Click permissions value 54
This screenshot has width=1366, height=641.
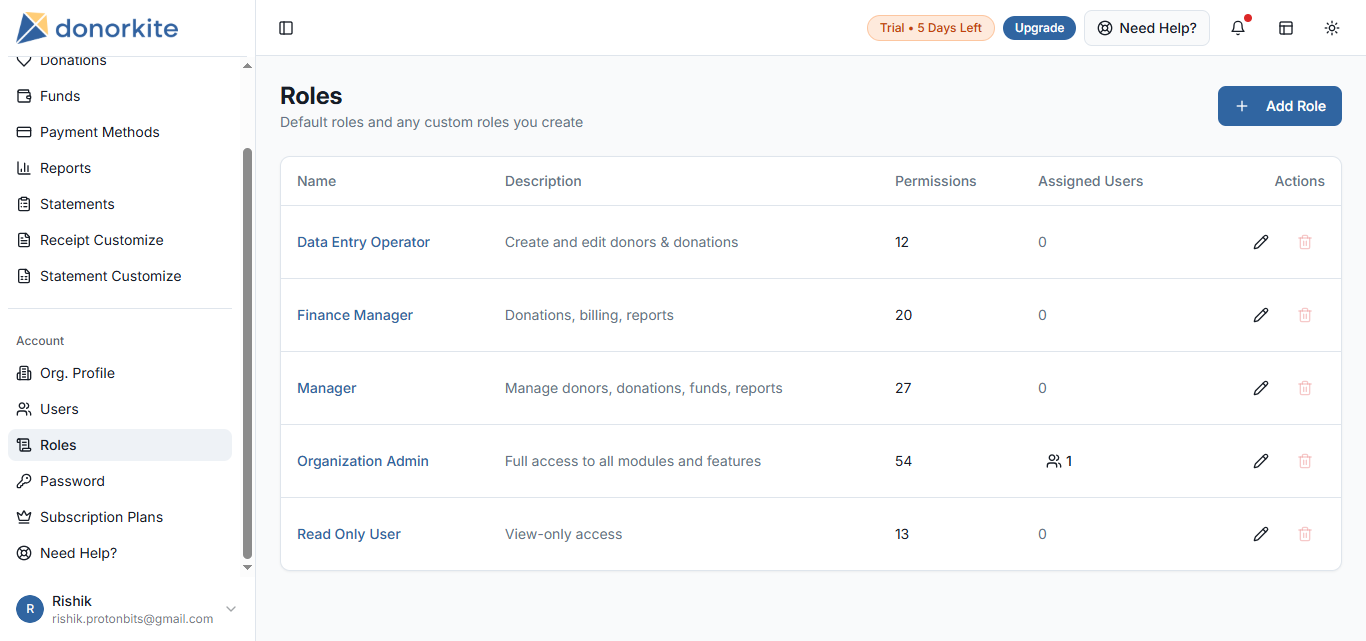click(x=903, y=461)
